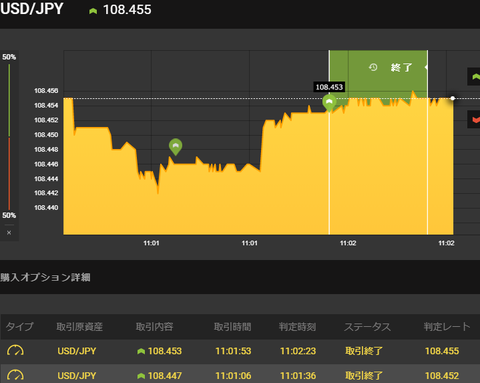The image size is (480, 383).
Task: Close the 50% sentiment gauge panel
Action: pos(9,233)
